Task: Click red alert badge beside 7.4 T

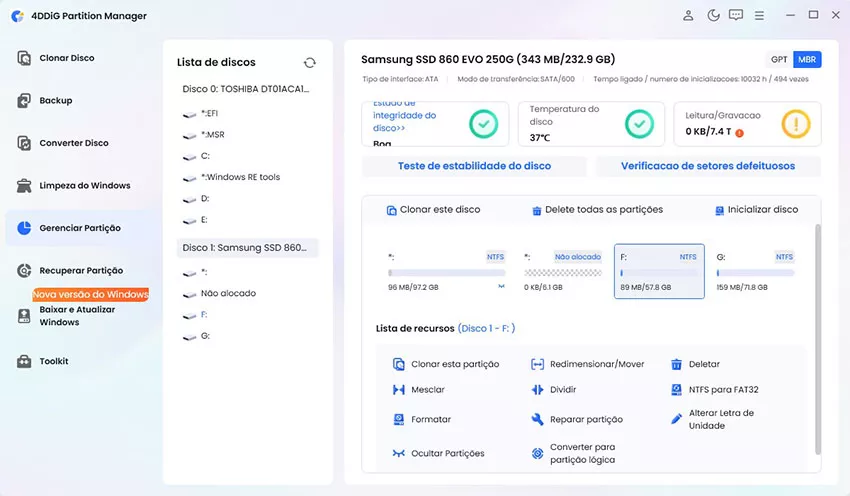Action: [x=739, y=133]
